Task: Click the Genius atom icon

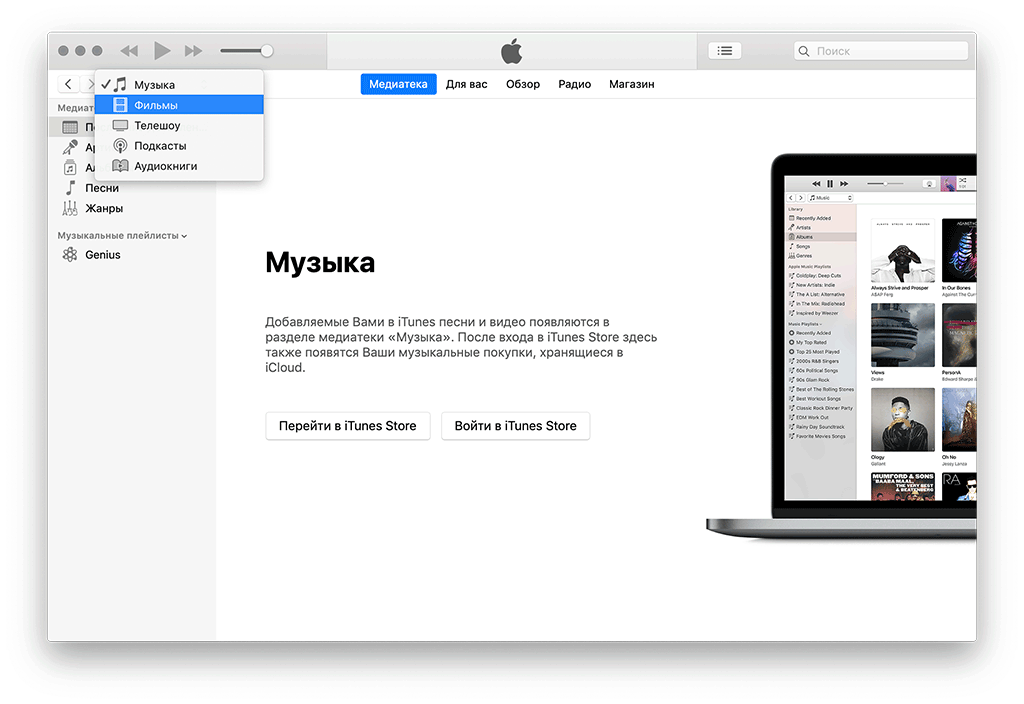Action: [x=70, y=255]
